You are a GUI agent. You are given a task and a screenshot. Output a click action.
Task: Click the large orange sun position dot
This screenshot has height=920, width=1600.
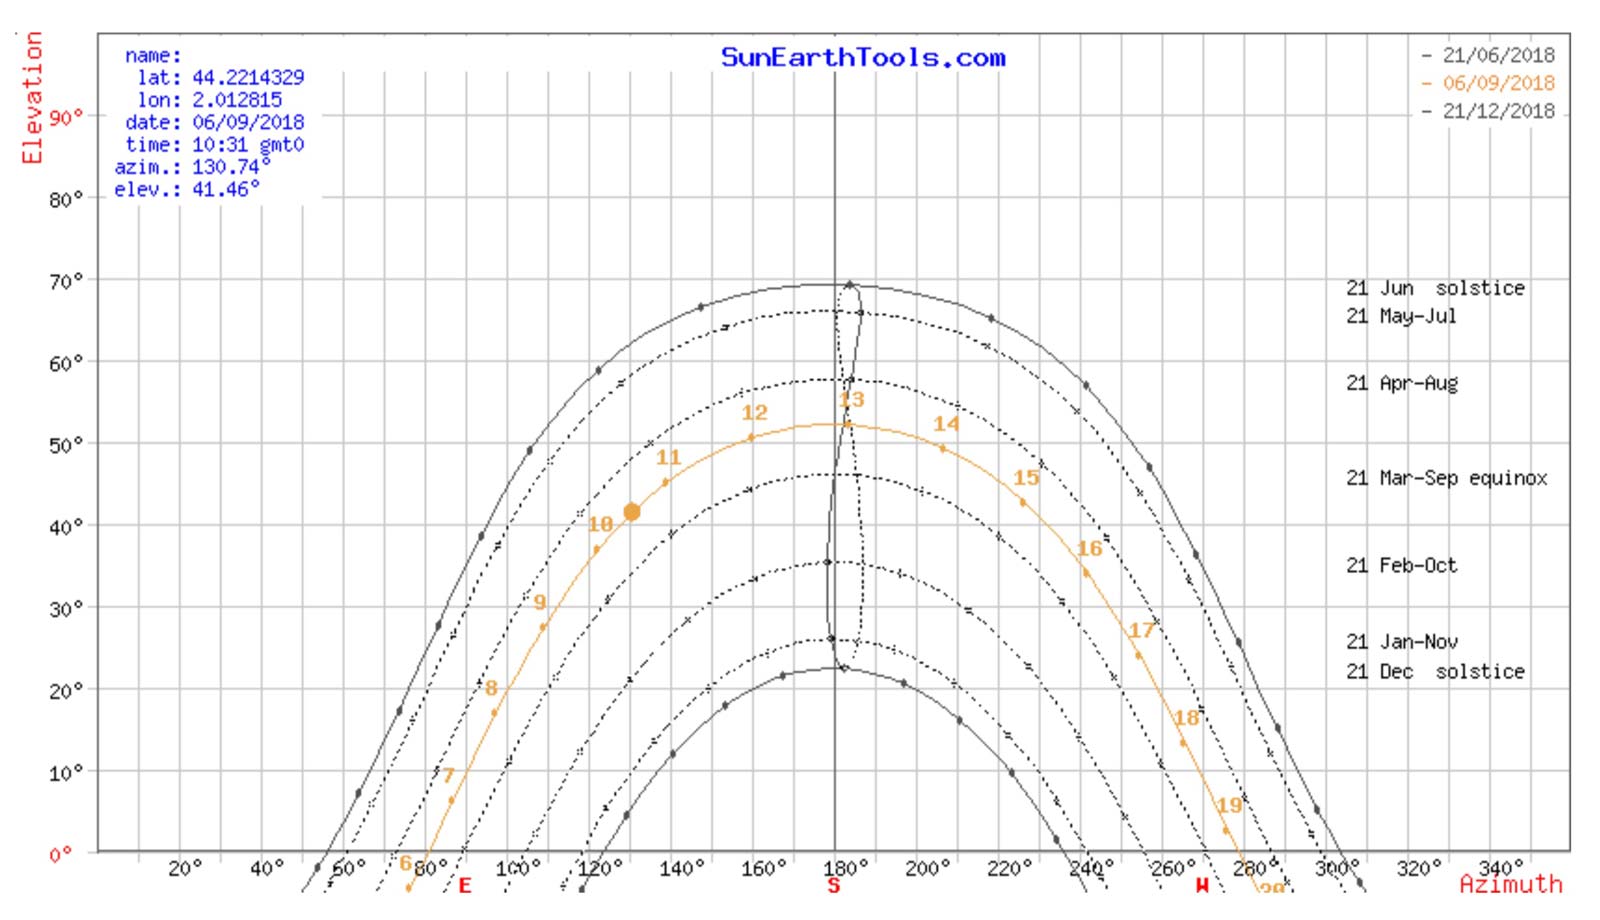(x=631, y=512)
